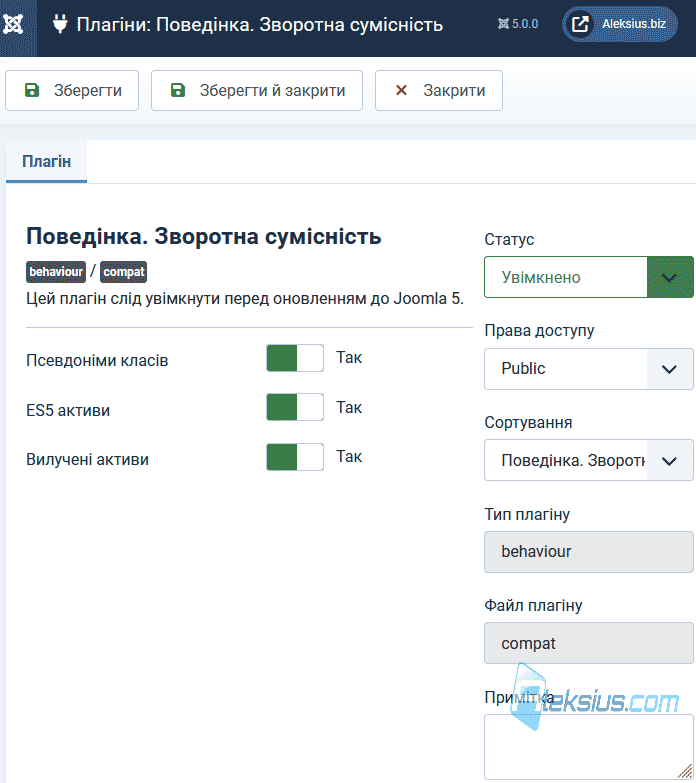Click the Так text beside Вилучені активи

click(348, 456)
